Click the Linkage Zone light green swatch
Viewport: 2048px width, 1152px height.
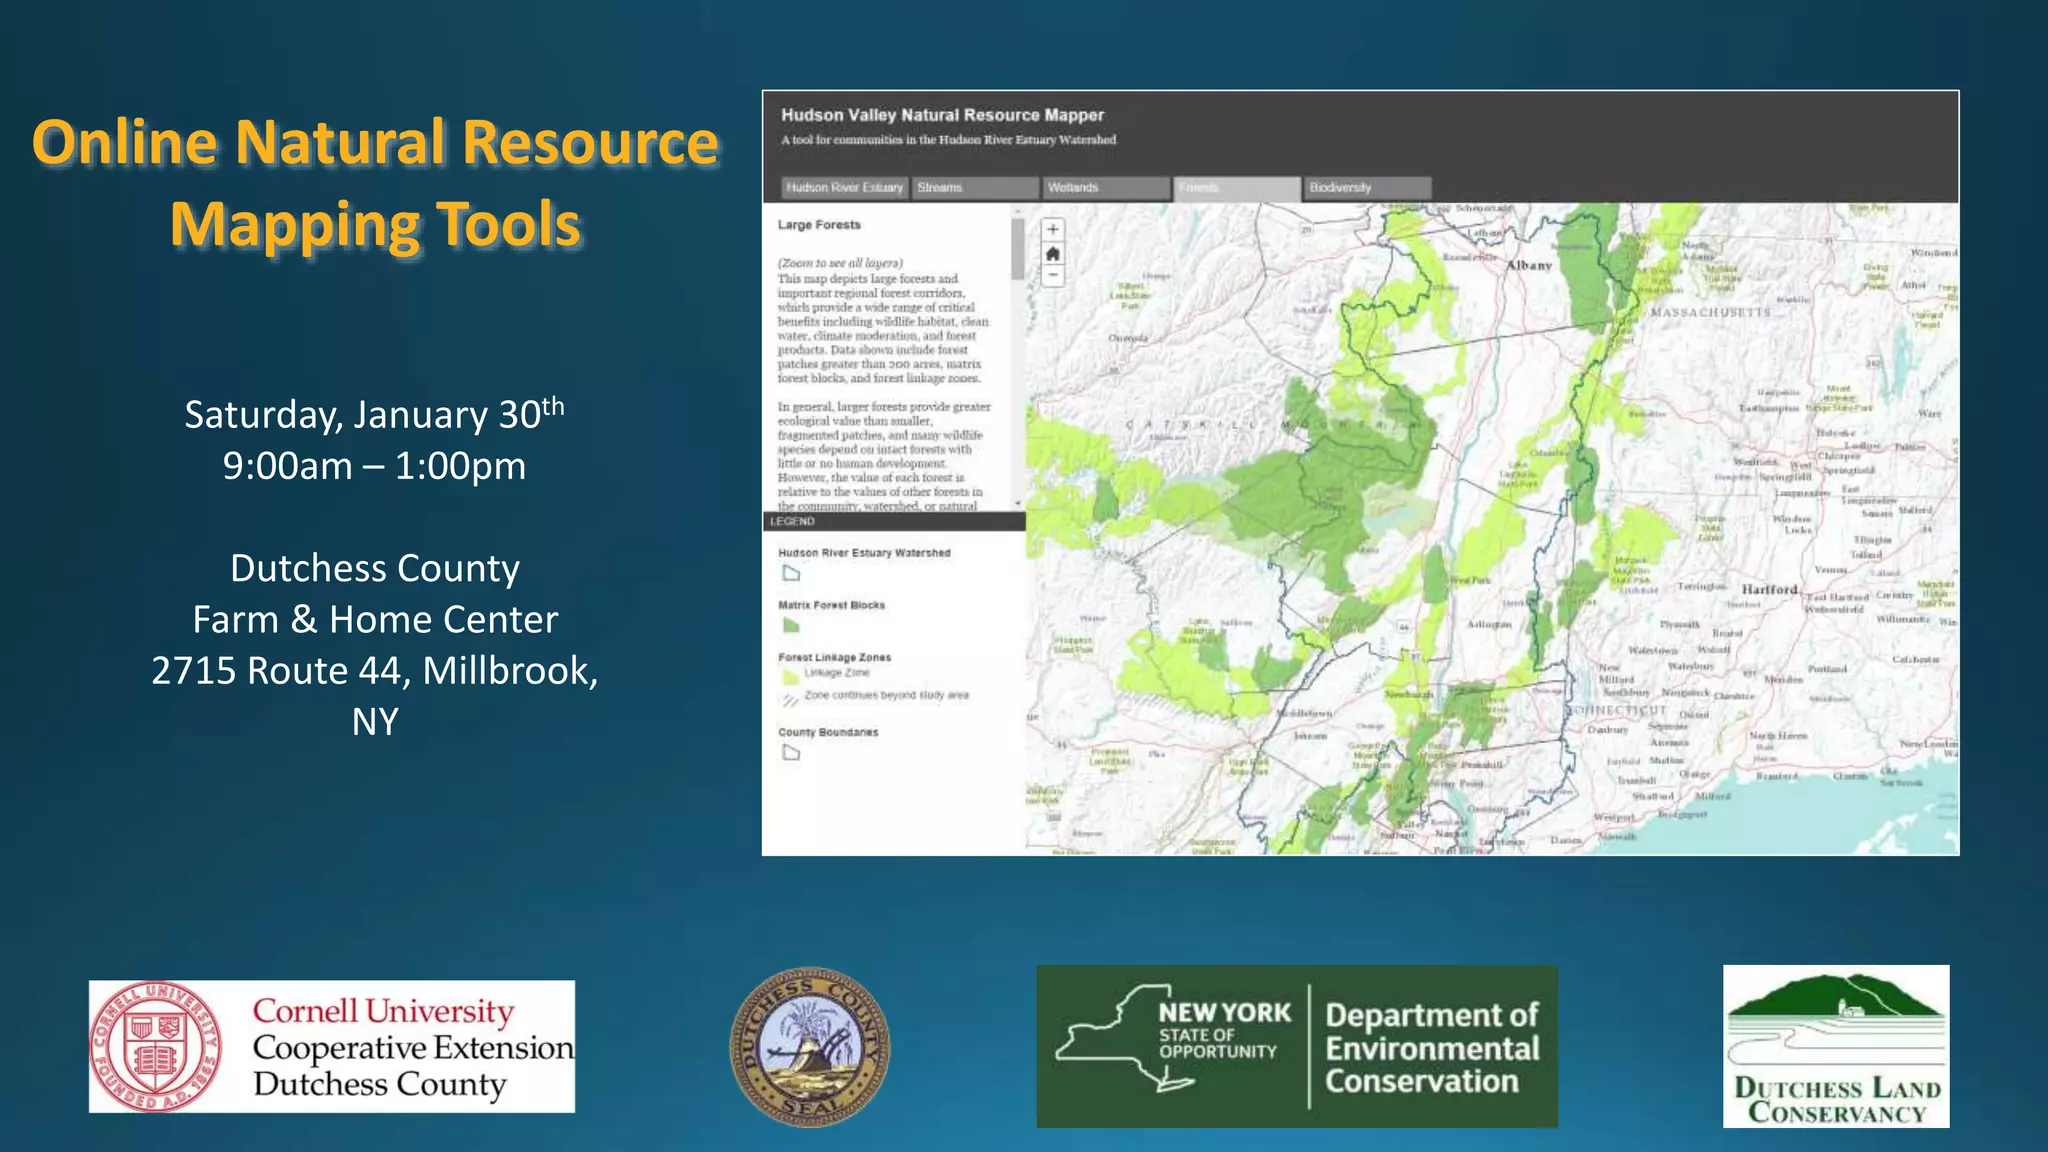click(791, 676)
